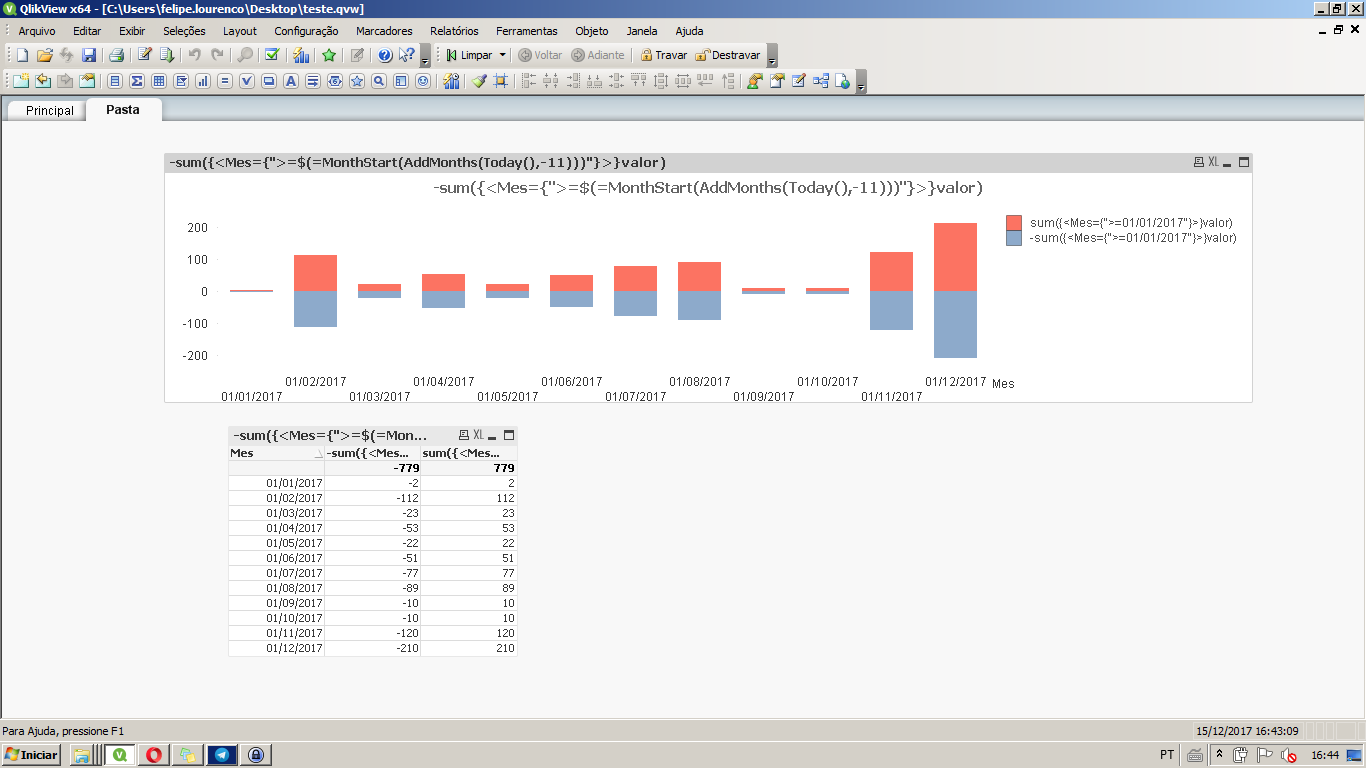Launch the Quick Chart wizard icon

click(300, 55)
